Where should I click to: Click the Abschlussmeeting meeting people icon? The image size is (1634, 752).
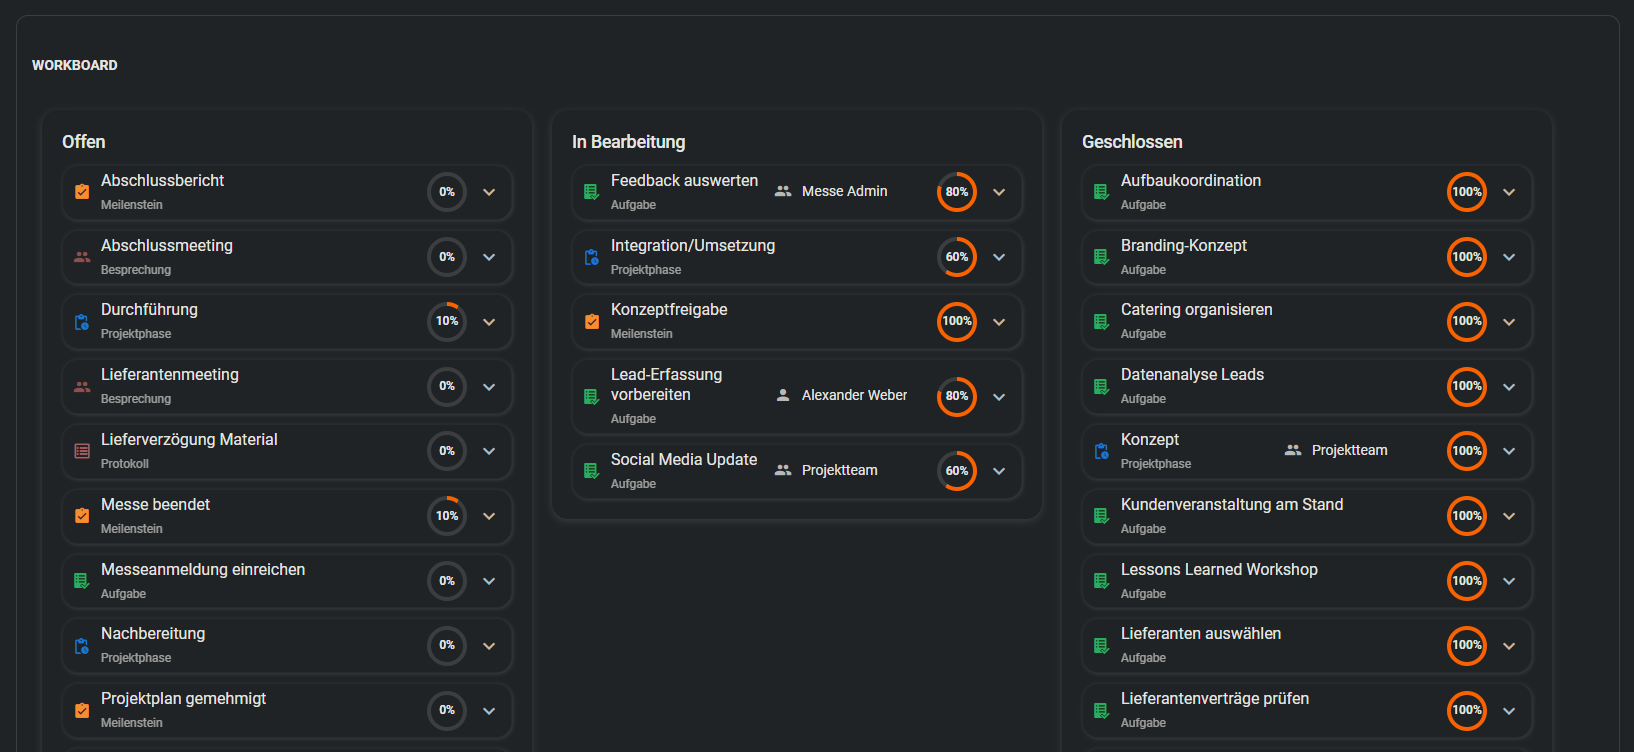(x=82, y=257)
